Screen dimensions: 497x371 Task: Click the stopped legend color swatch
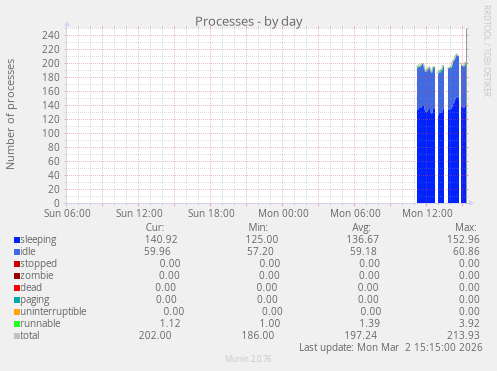pyautogui.click(x=17, y=264)
